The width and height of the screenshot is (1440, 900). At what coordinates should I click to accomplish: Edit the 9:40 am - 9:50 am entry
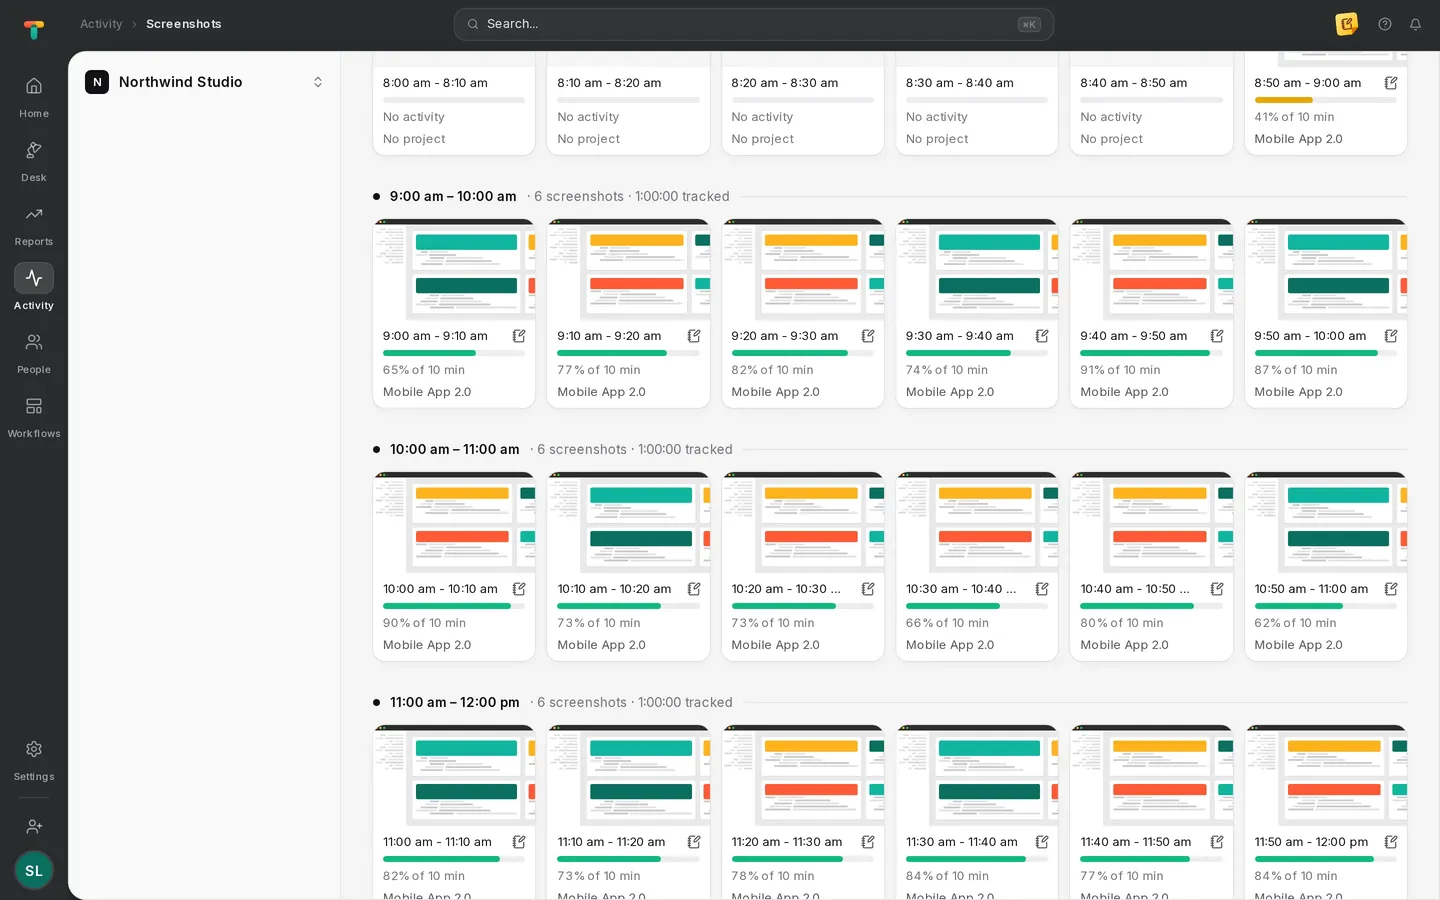click(x=1217, y=336)
